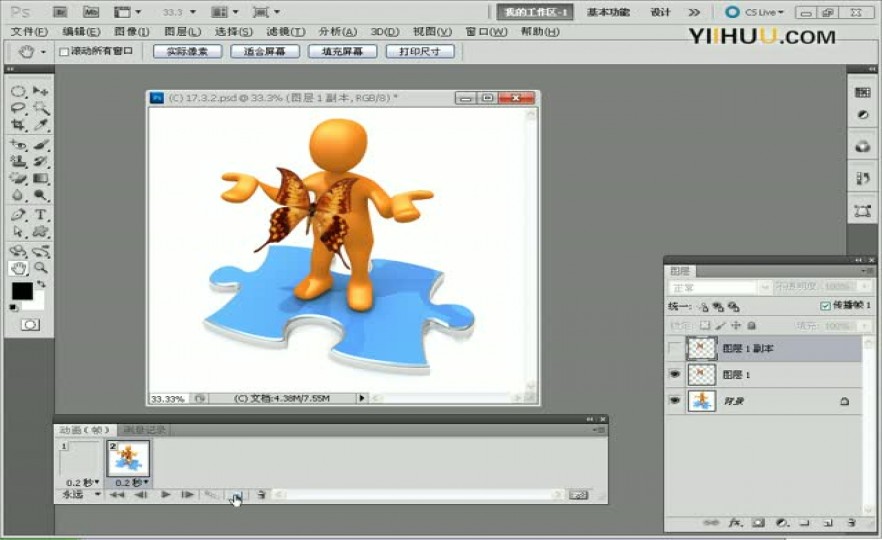Switch to the 测量记录 tab

(145, 430)
